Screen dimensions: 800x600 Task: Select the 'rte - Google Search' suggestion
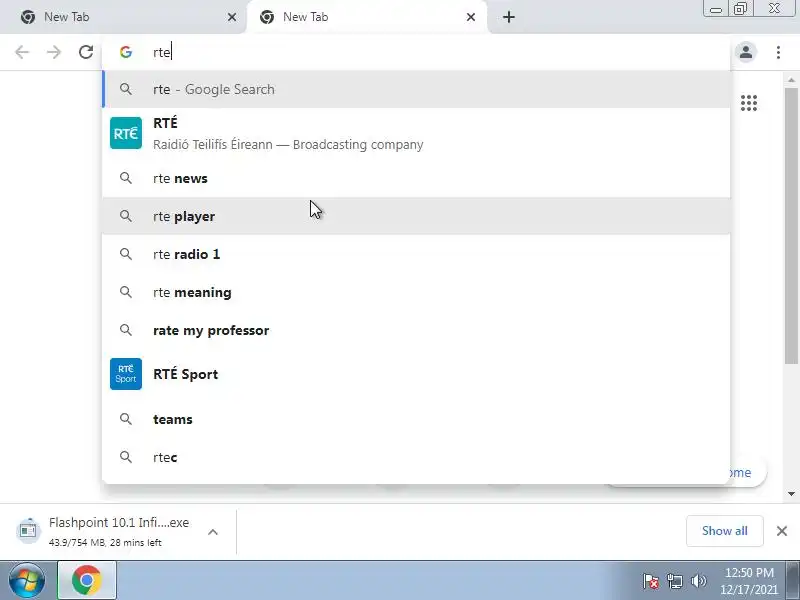pos(416,89)
